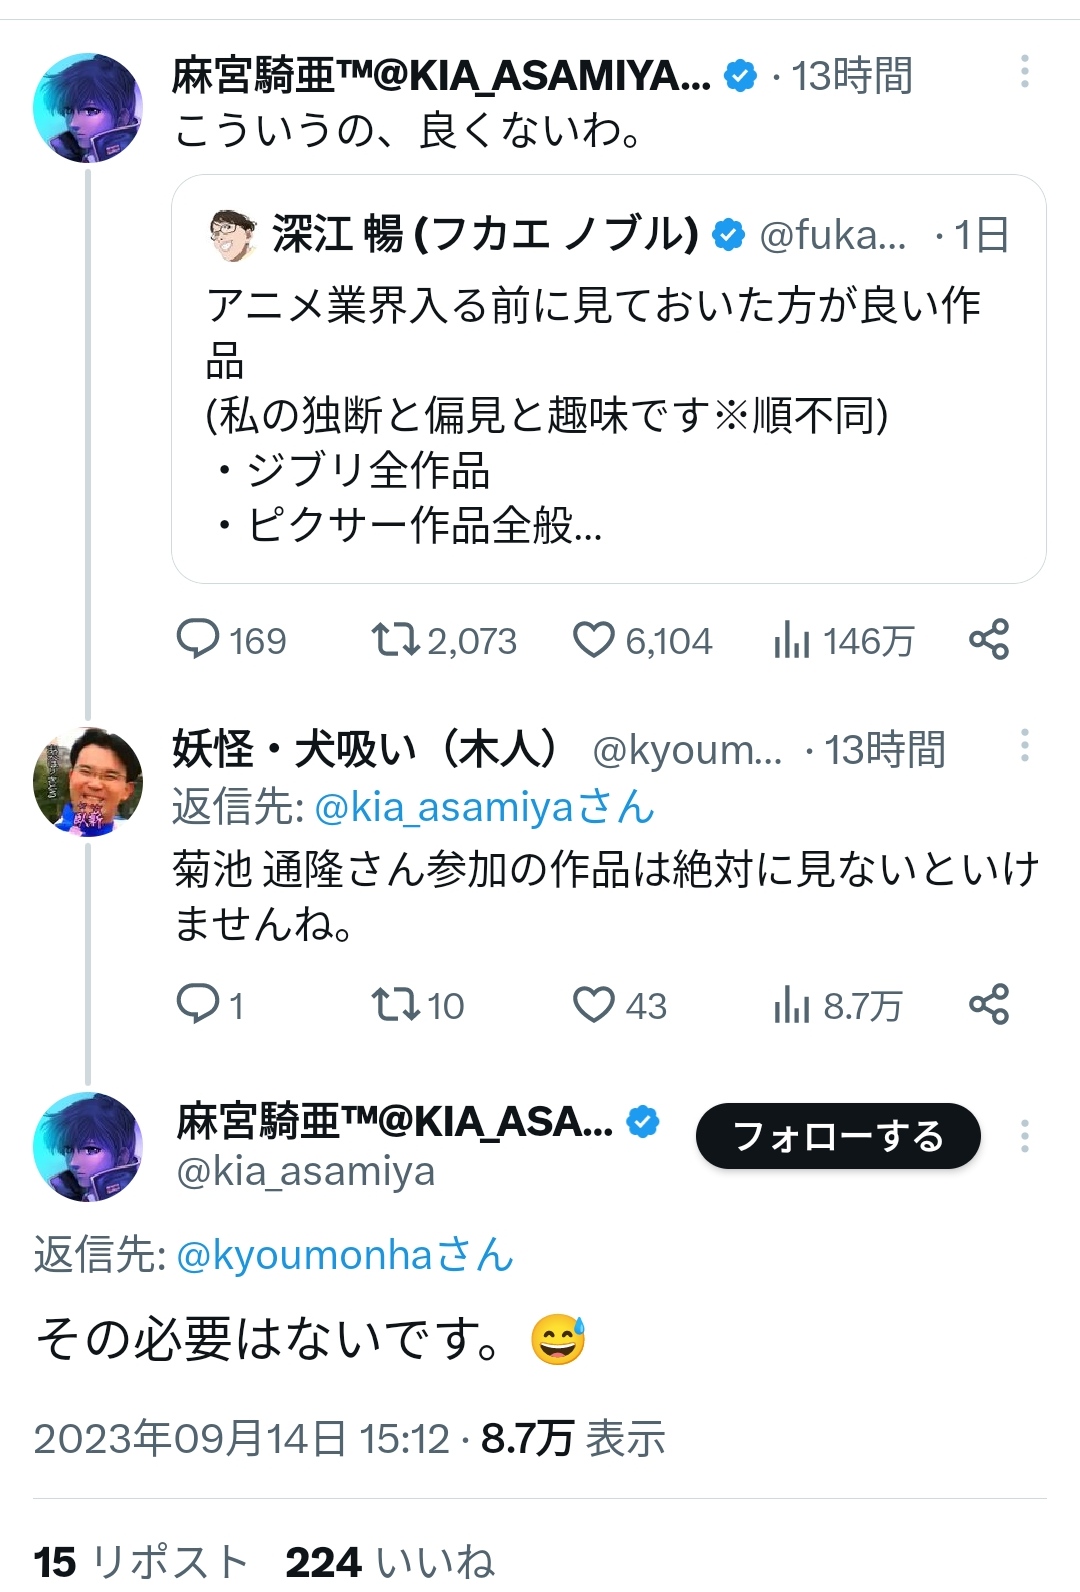This screenshot has width=1080, height=1592.
Task: Share the first tweet by 麻宮騎亜
Action: coord(989,639)
